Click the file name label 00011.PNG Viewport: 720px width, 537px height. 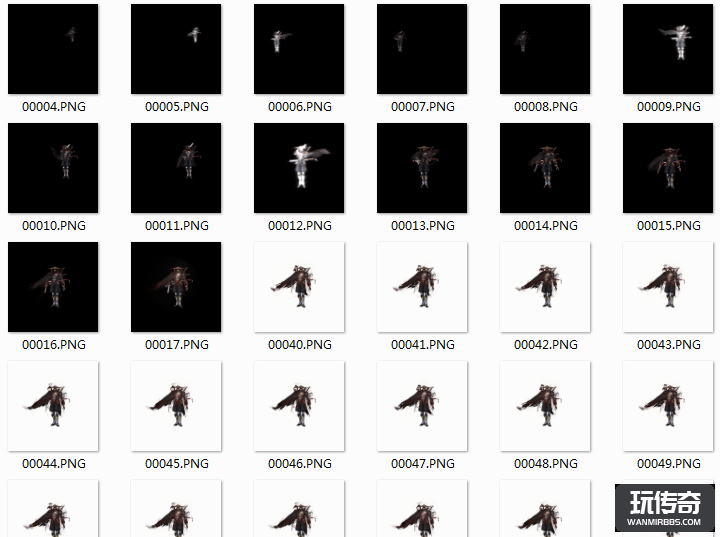click(x=177, y=226)
